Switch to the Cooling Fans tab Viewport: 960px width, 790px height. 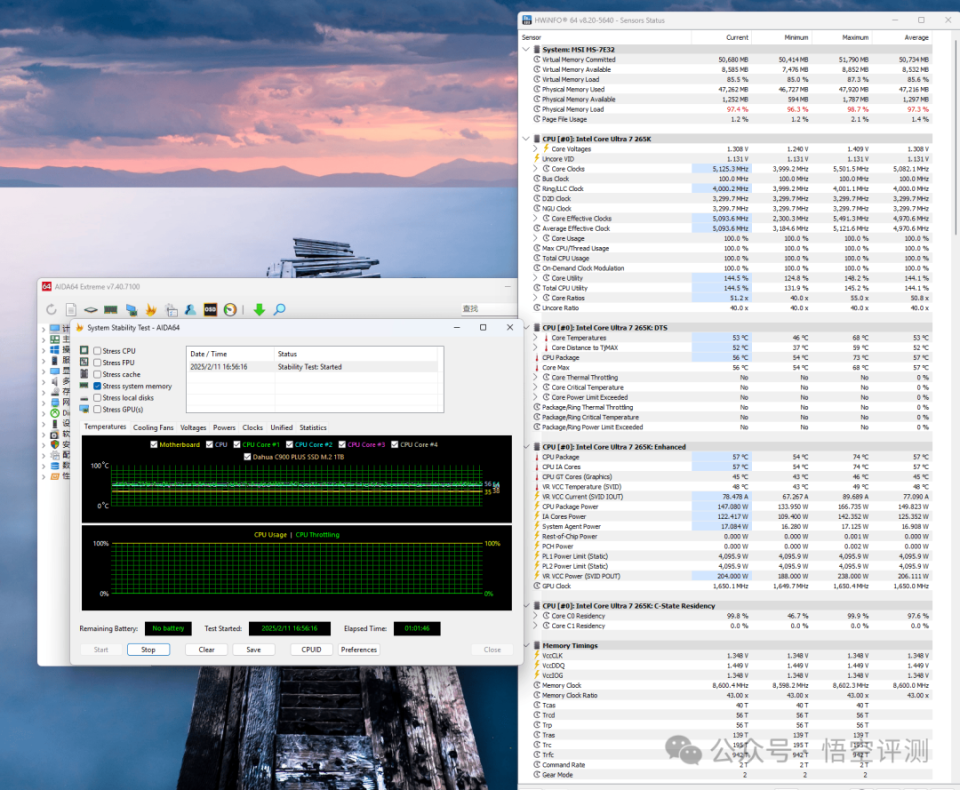(153, 427)
